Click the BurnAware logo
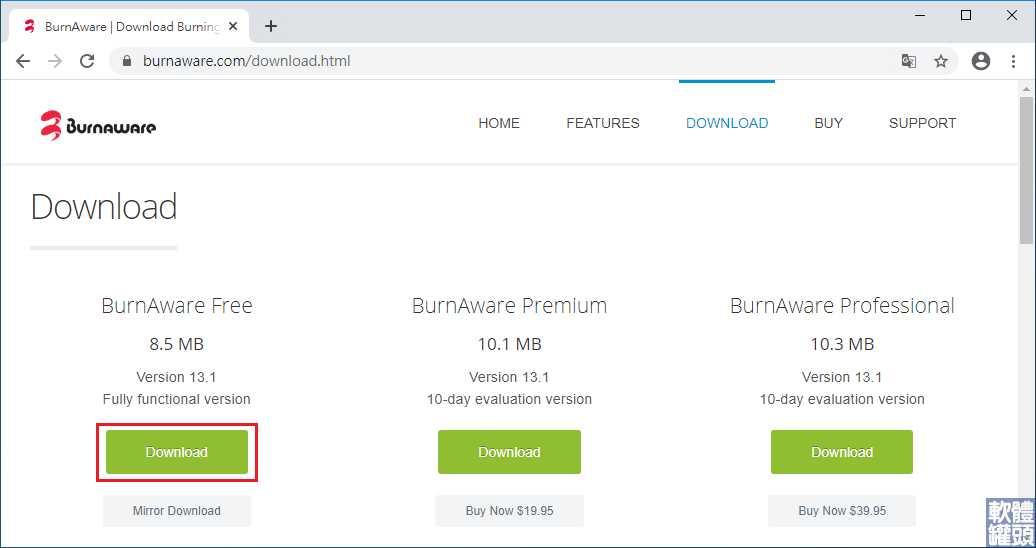The image size is (1036, 548). (x=98, y=124)
